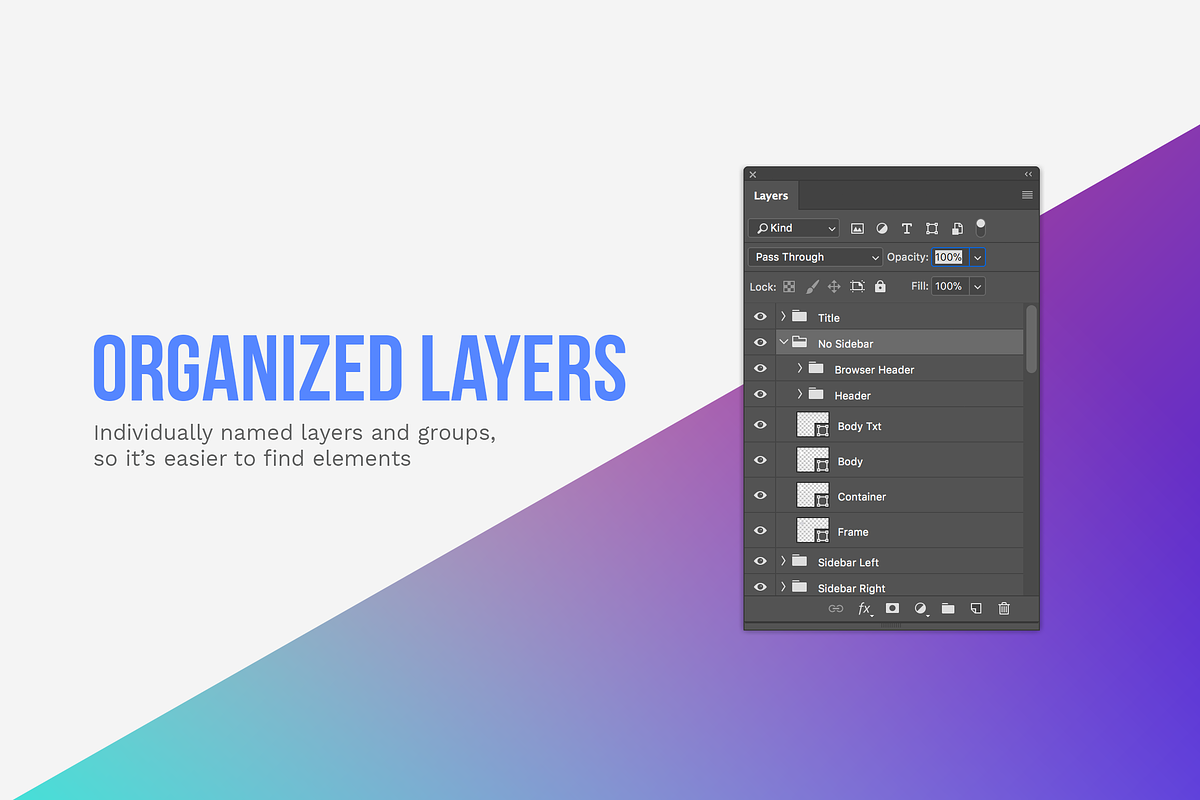Open Pass Through blend mode dropdown

tap(815, 257)
